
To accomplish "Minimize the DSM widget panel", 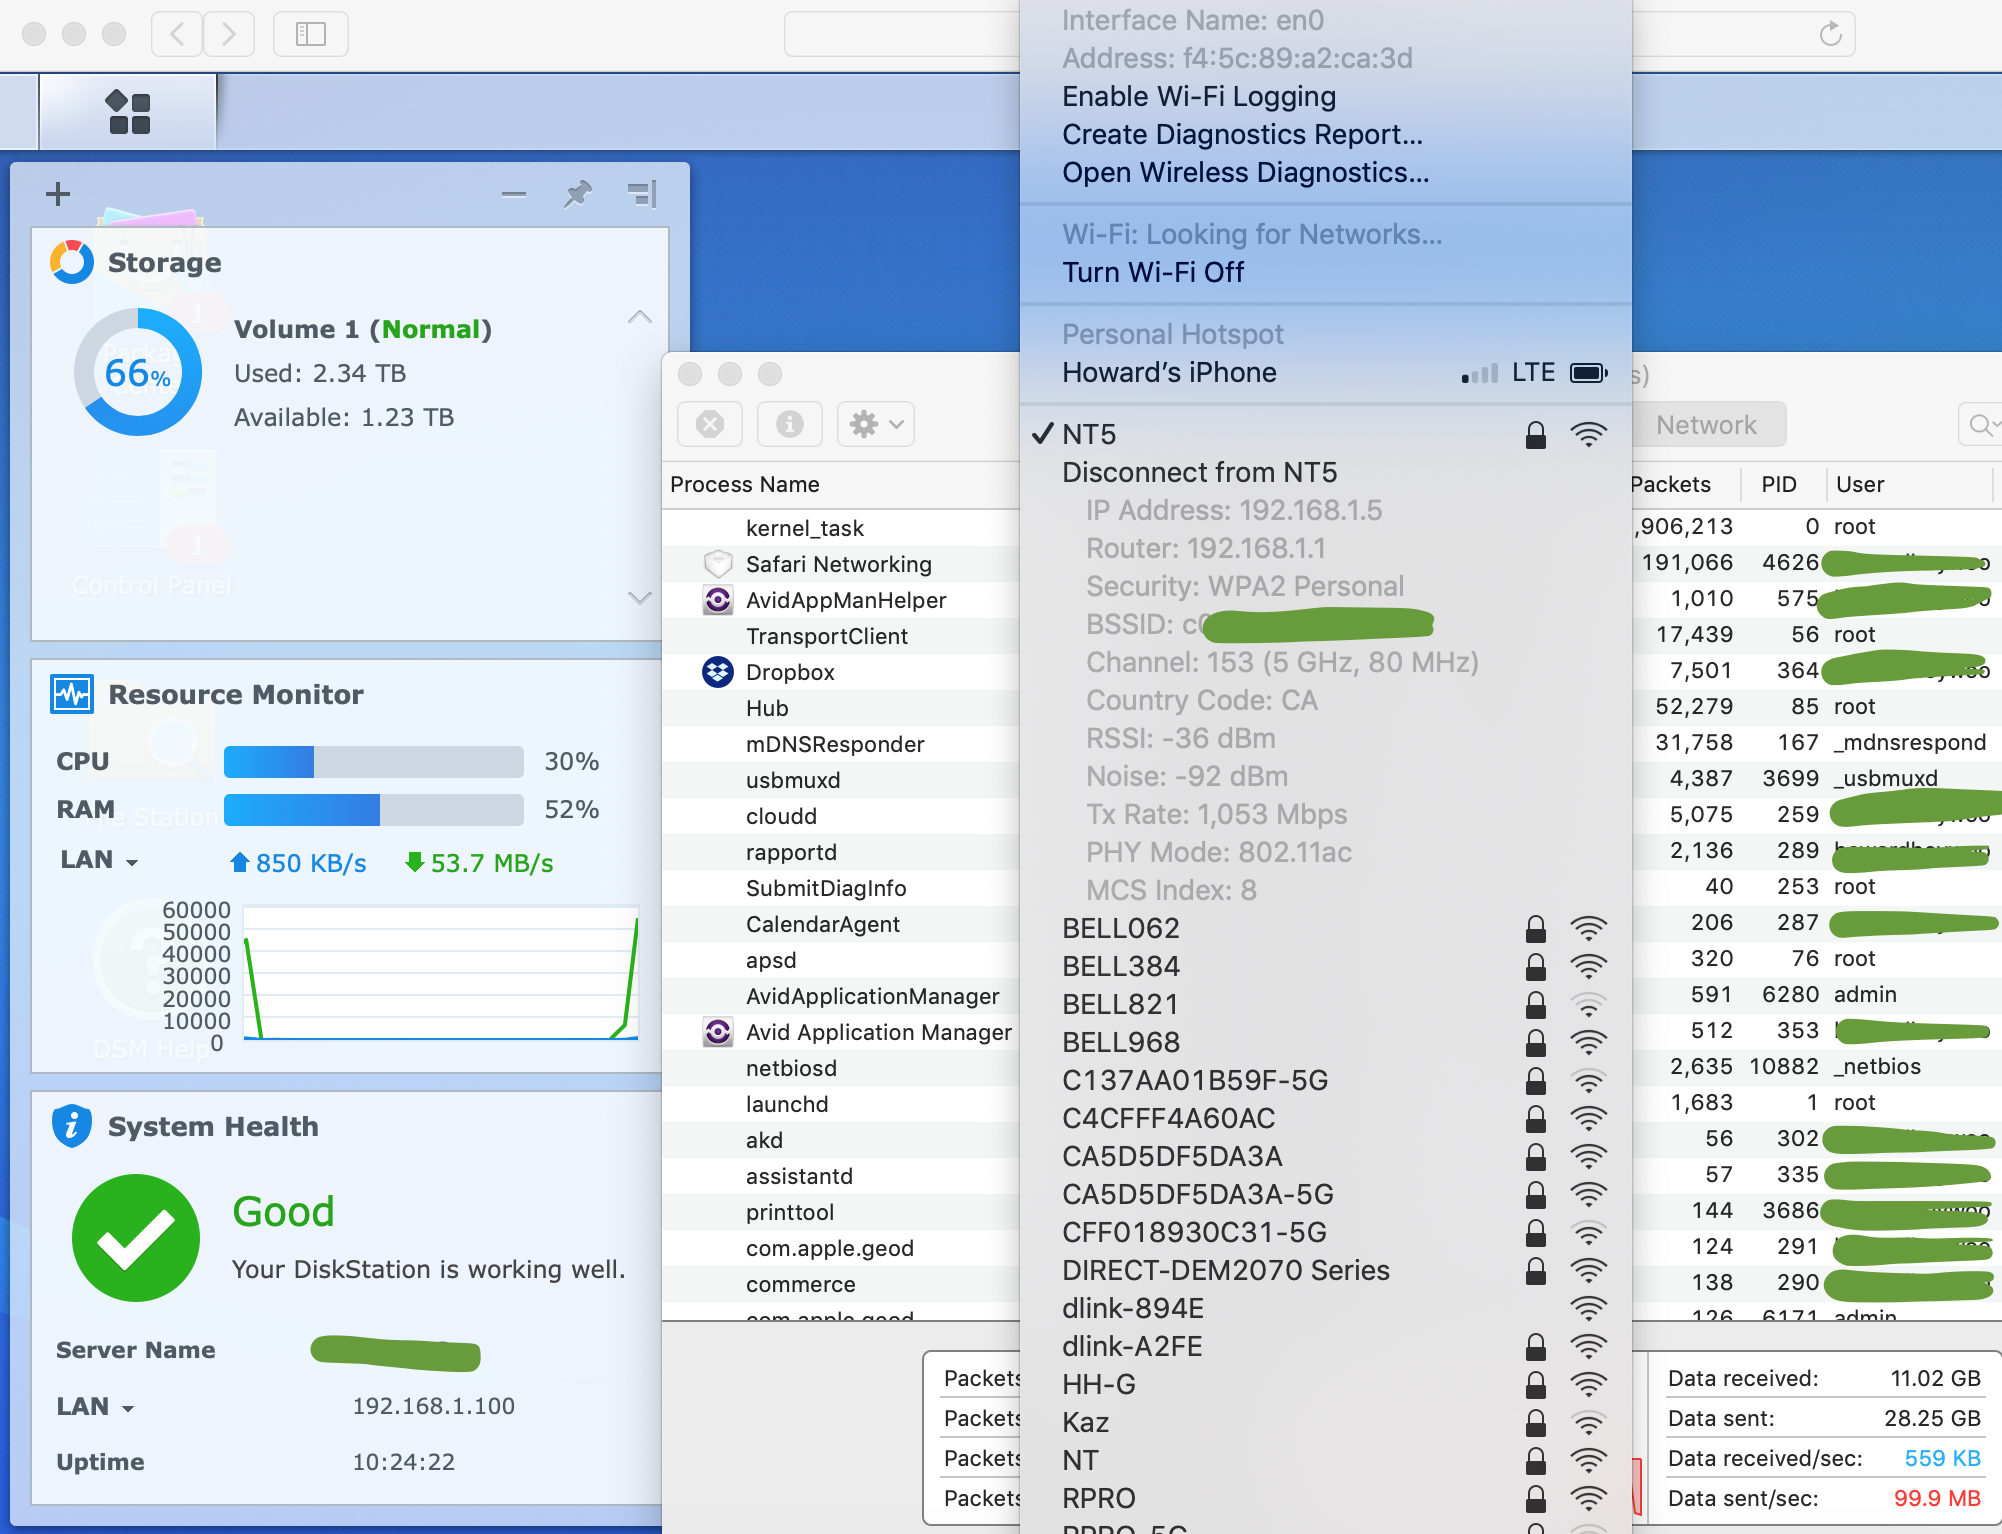I will click(514, 194).
